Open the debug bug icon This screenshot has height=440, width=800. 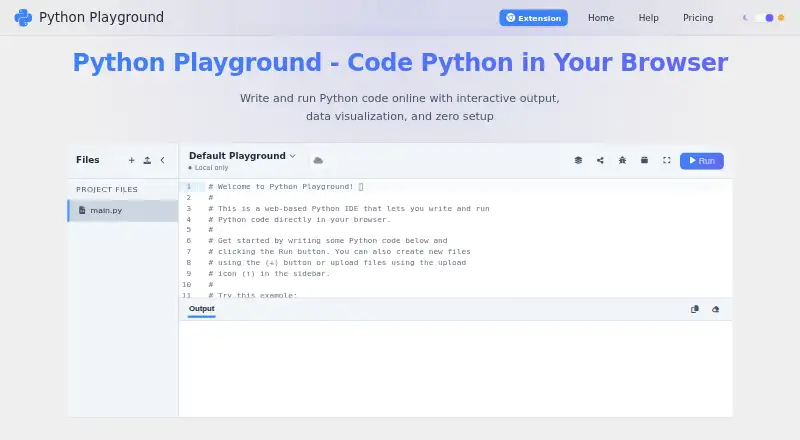(622, 160)
